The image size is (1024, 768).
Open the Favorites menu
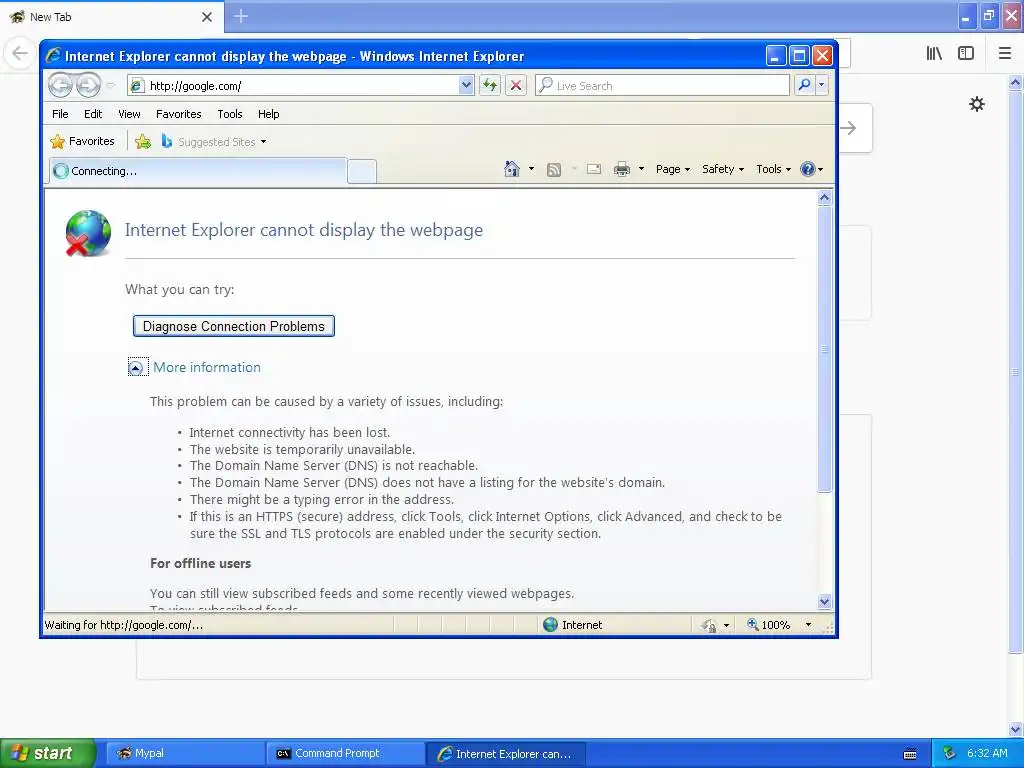pos(178,114)
